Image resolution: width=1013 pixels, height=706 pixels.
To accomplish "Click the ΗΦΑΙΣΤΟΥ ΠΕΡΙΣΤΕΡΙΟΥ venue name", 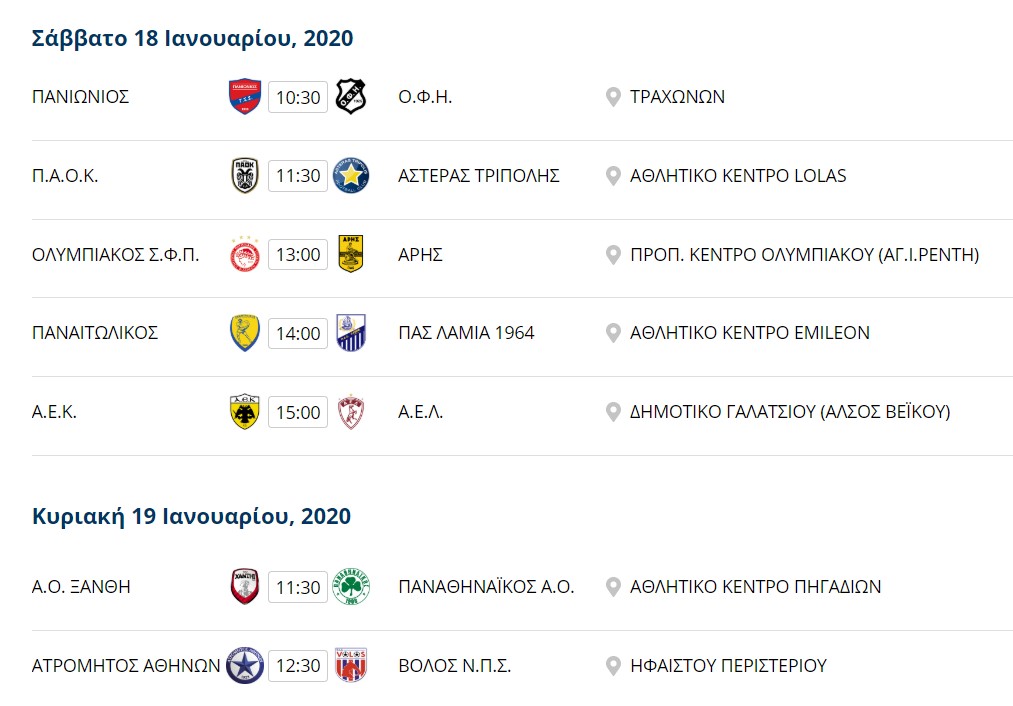I will (728, 665).
